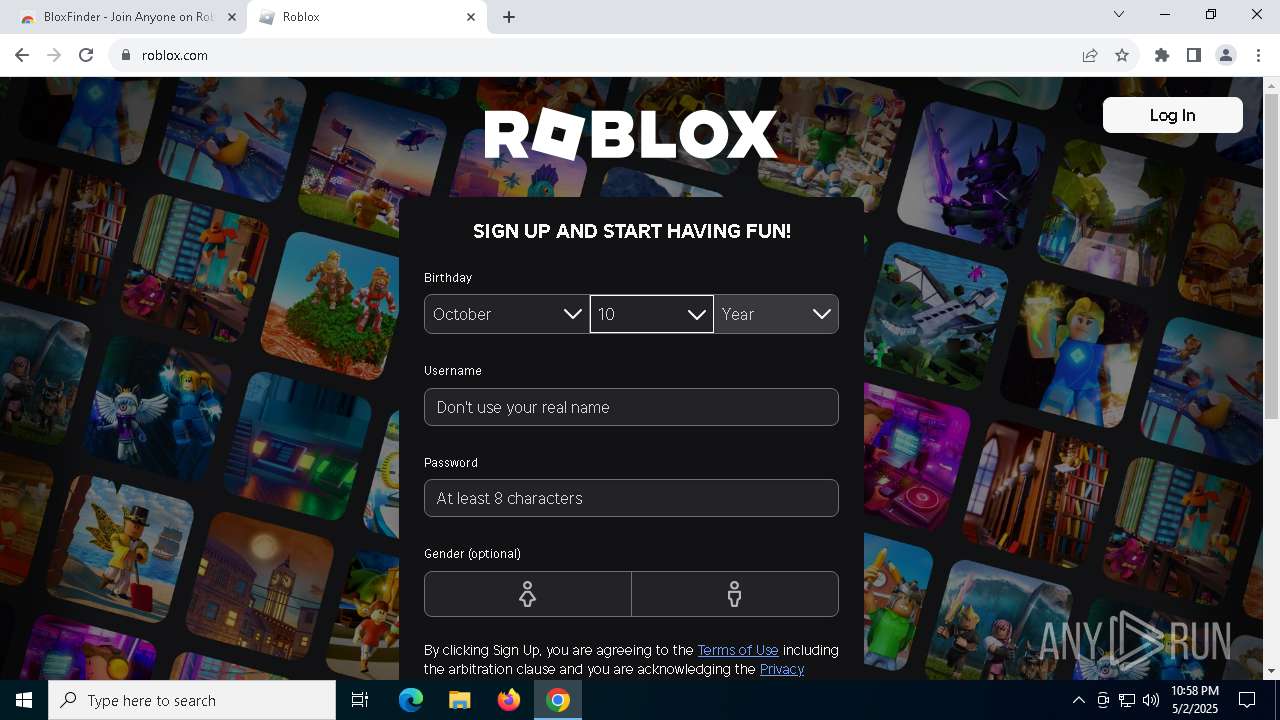1280x720 pixels.
Task: Reload the Roblox page
Action: [86, 55]
